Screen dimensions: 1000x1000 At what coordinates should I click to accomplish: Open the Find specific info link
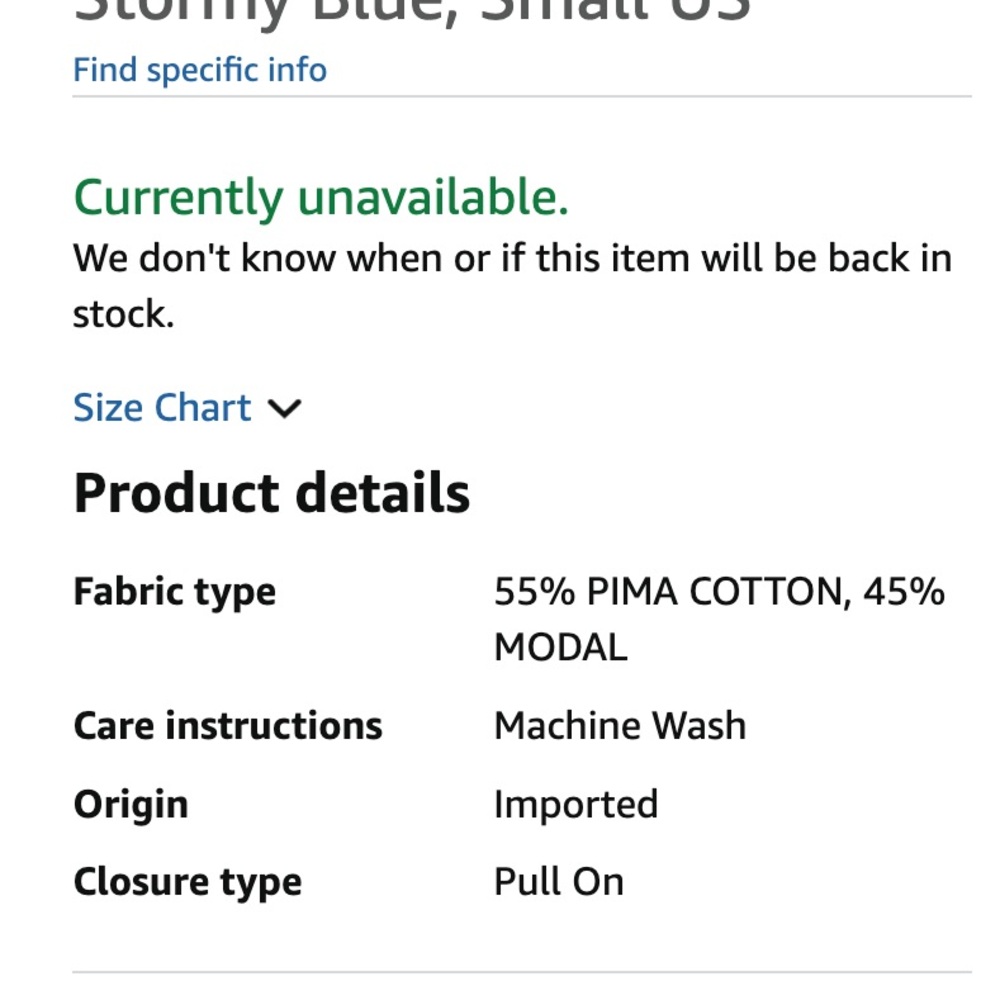tap(200, 70)
